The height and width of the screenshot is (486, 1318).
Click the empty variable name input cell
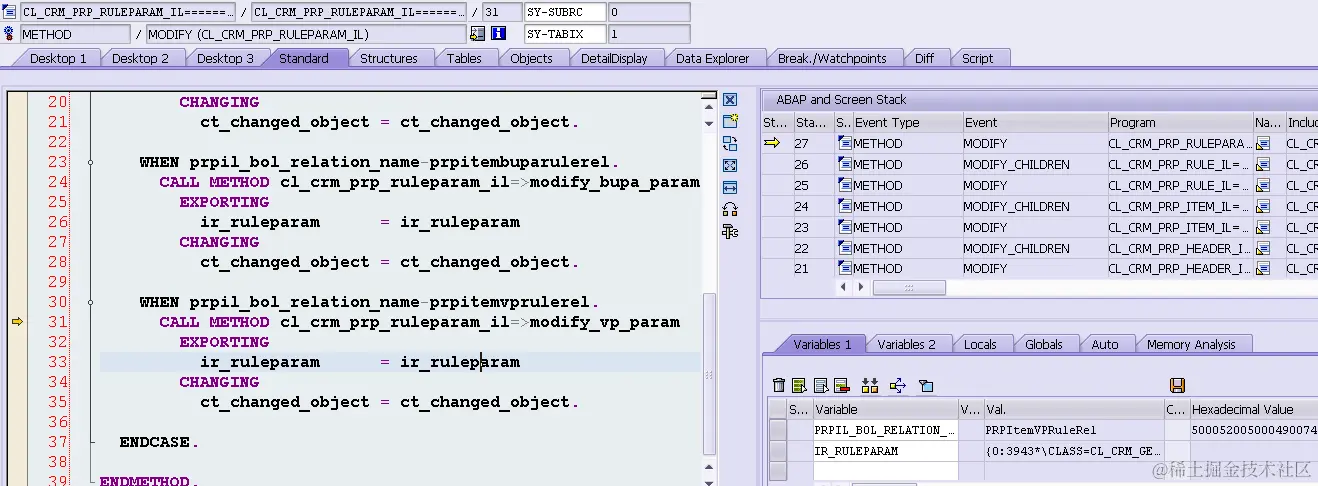pyautogui.click(x=885, y=471)
